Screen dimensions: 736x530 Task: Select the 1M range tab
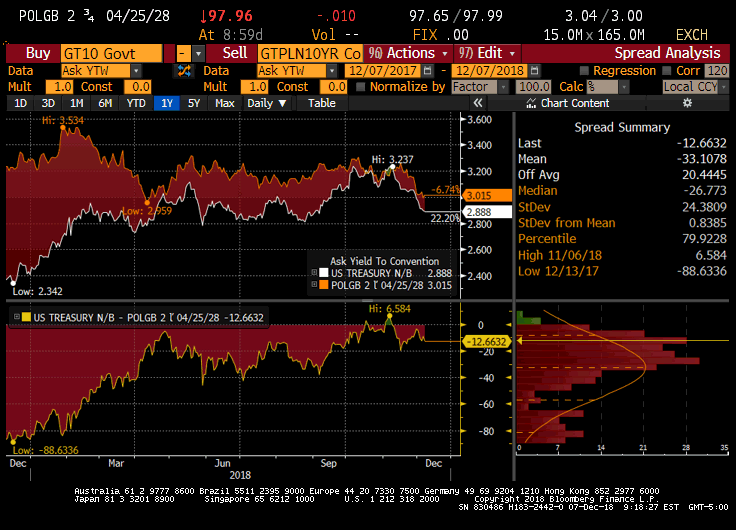[77, 103]
